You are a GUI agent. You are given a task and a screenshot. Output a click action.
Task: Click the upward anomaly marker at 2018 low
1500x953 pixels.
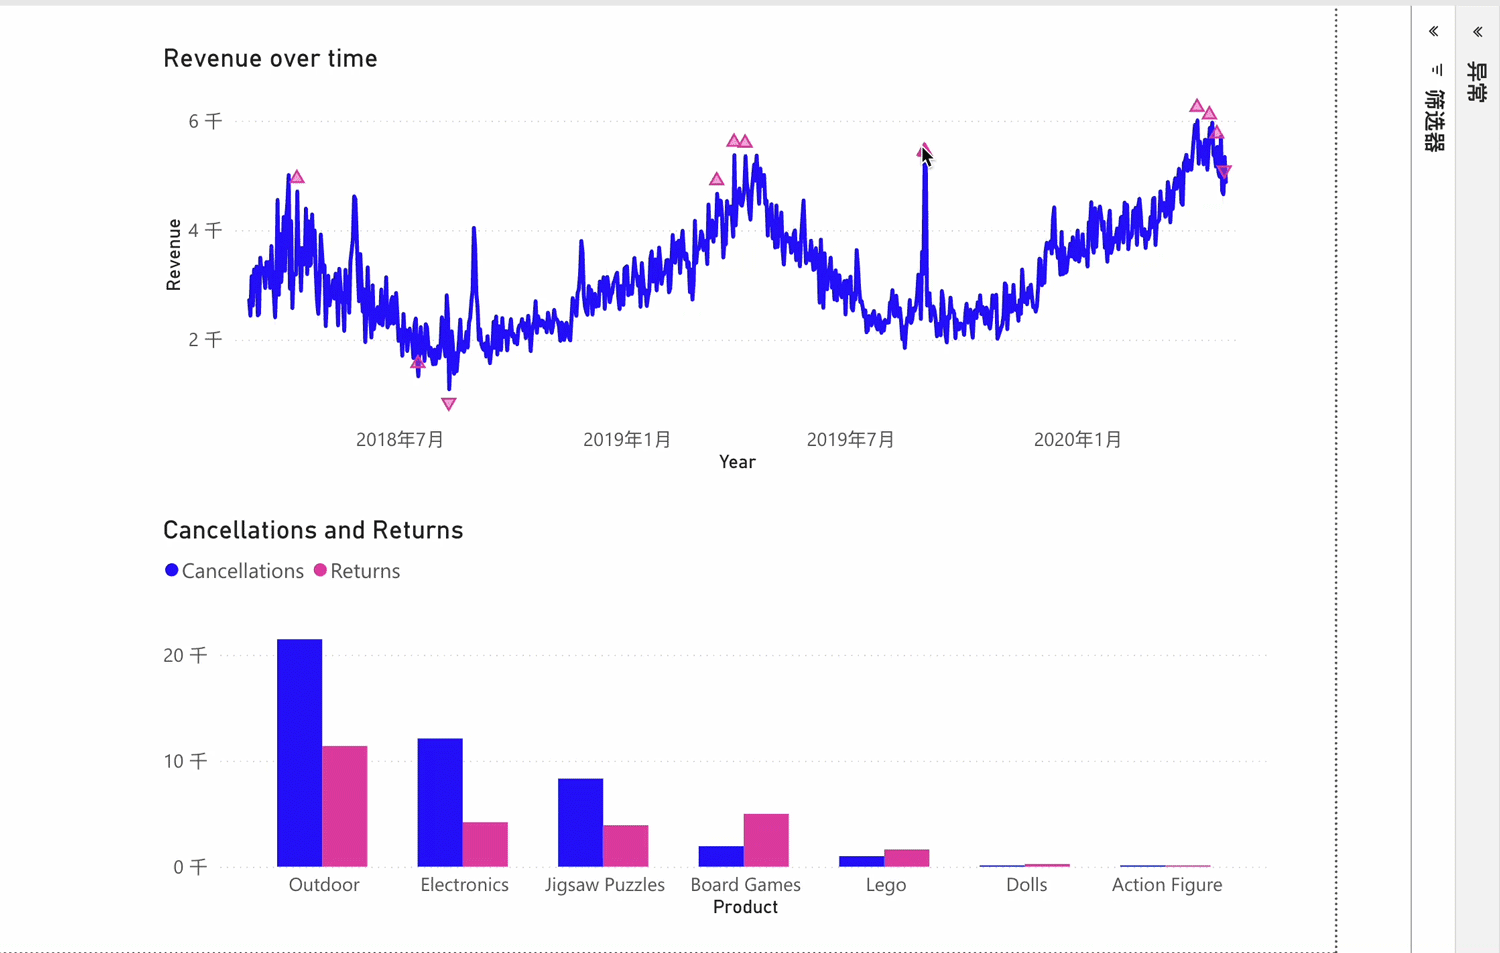pyautogui.click(x=418, y=362)
